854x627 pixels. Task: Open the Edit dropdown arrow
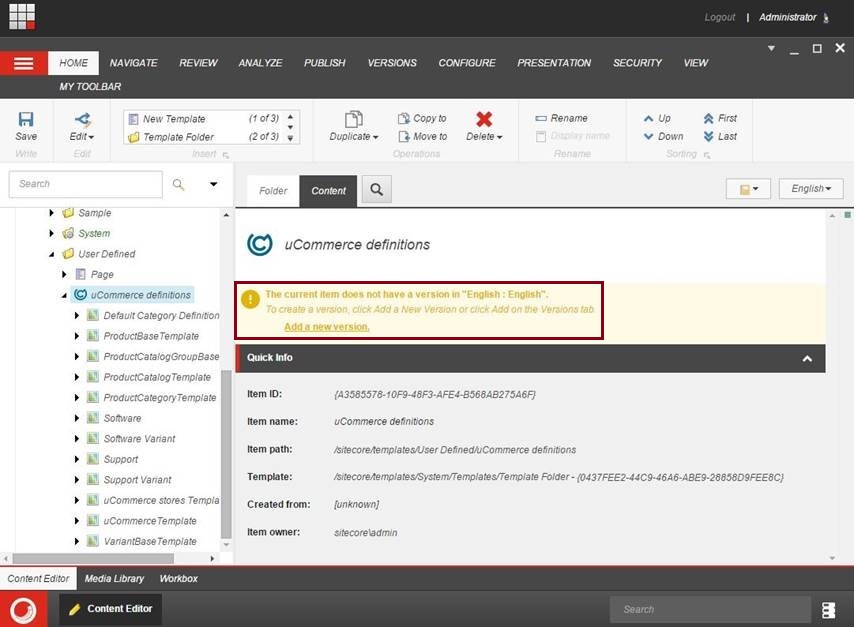[x=91, y=137]
